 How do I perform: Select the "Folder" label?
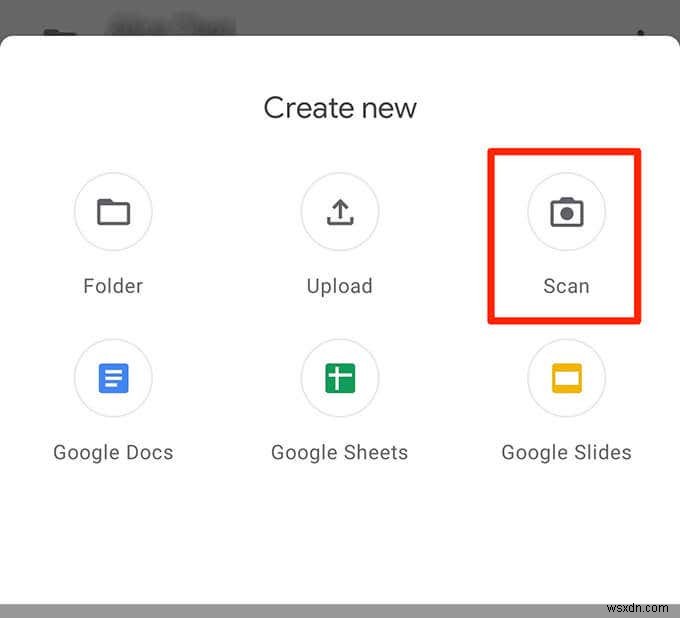(x=113, y=286)
